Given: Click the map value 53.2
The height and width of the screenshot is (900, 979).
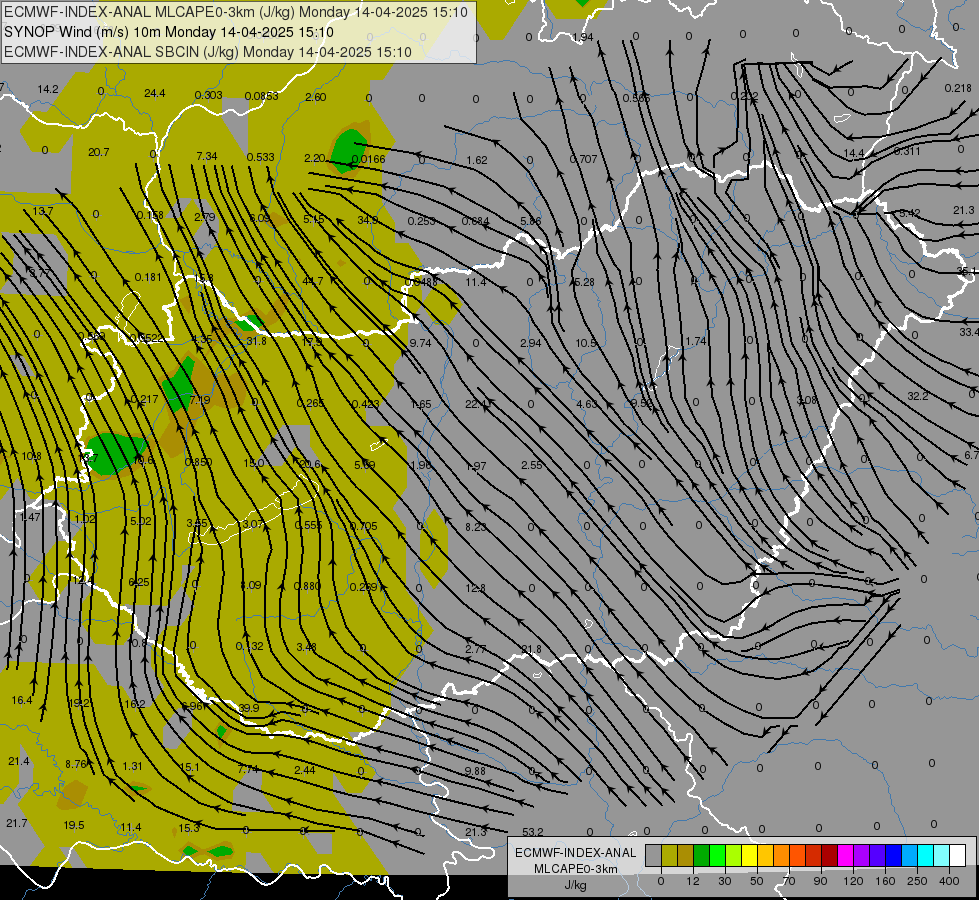Looking at the screenshot, I should coord(533,832).
